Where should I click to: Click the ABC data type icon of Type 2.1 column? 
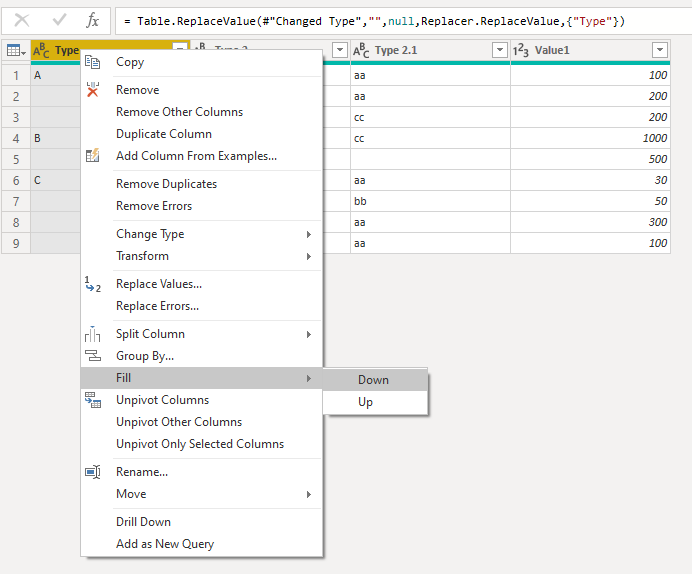[361, 50]
